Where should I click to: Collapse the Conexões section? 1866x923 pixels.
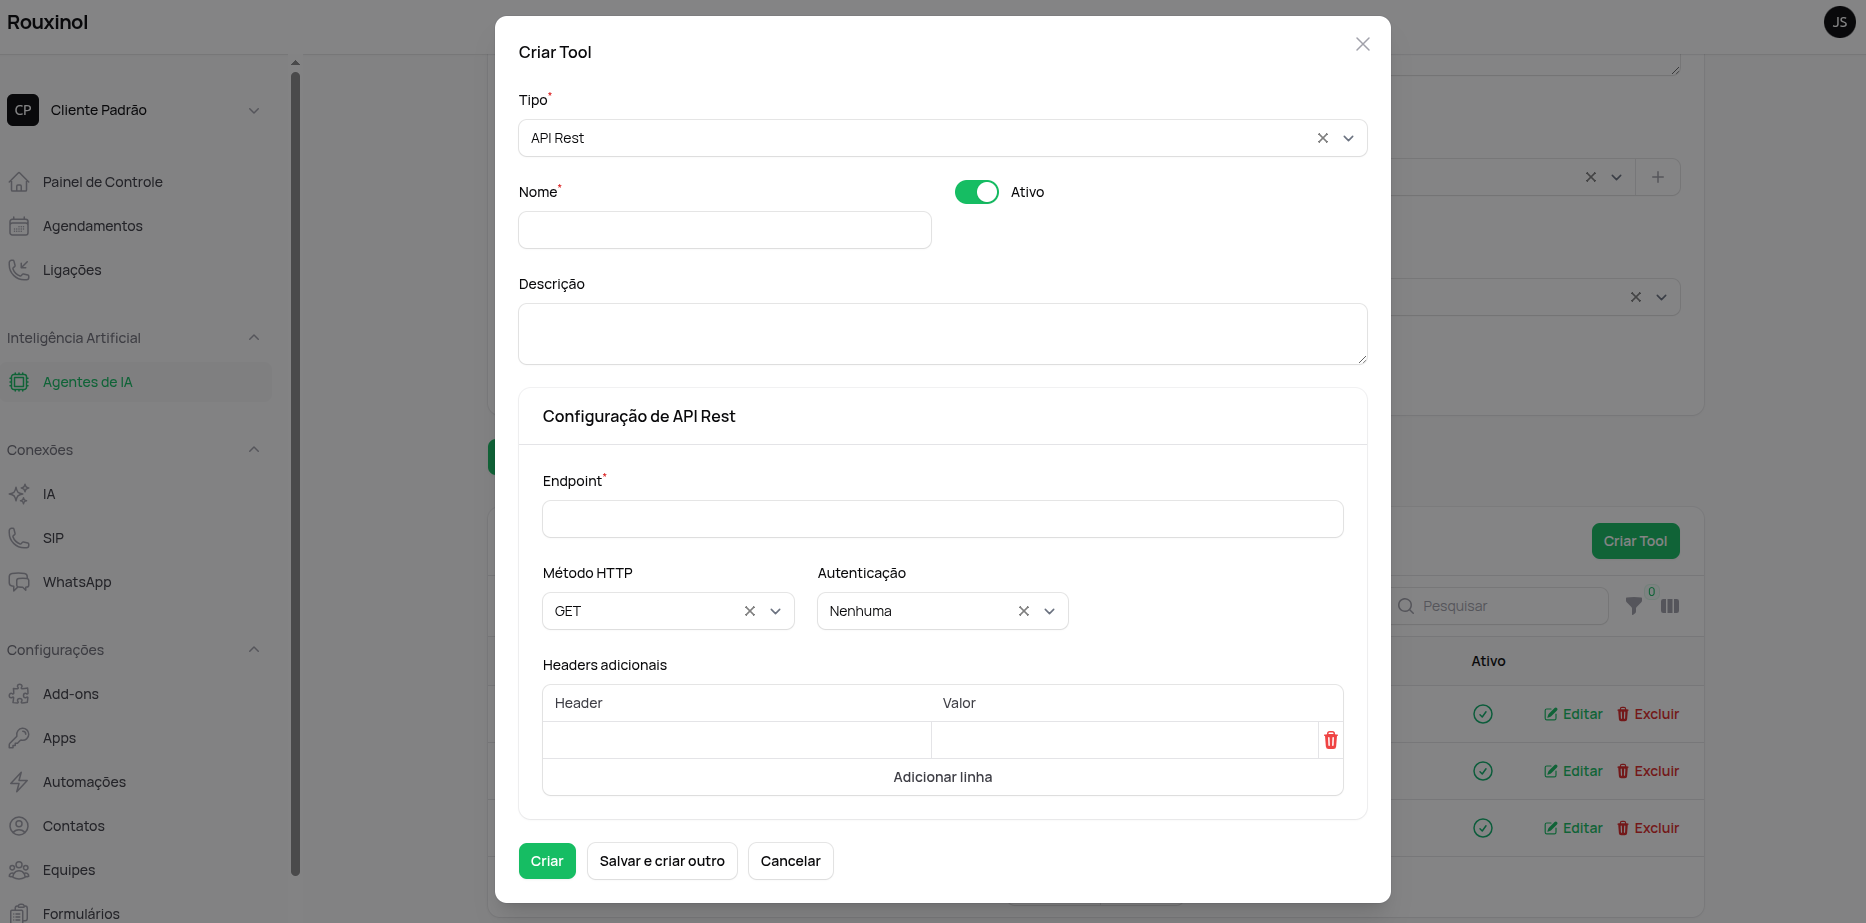click(254, 450)
